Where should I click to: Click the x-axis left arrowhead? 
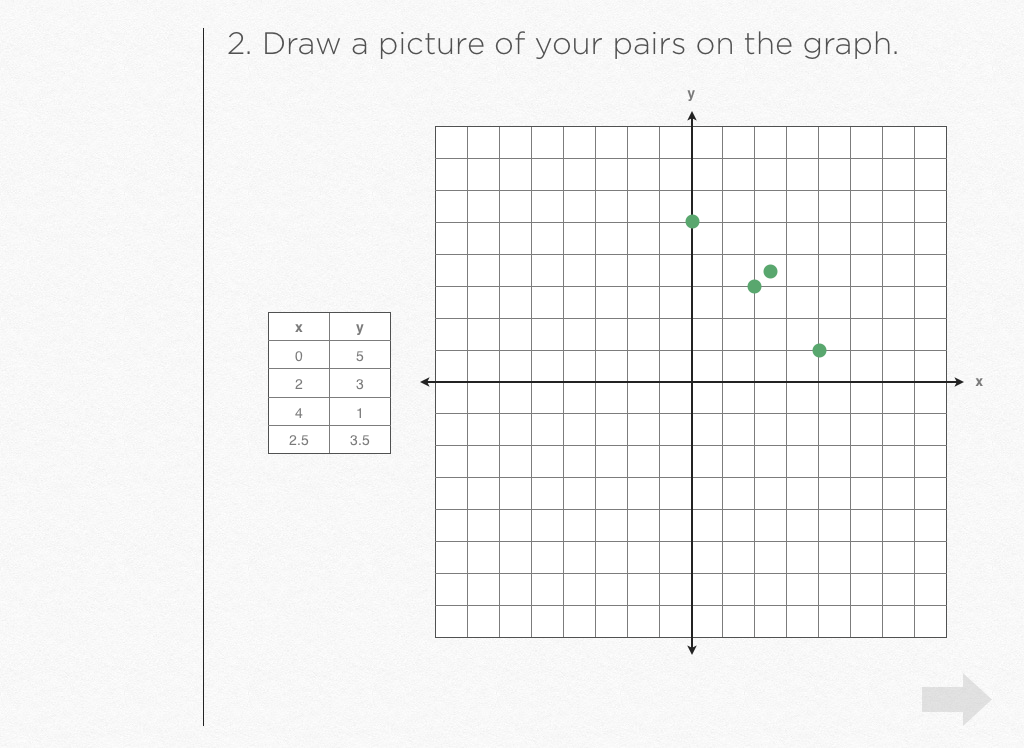point(426,382)
